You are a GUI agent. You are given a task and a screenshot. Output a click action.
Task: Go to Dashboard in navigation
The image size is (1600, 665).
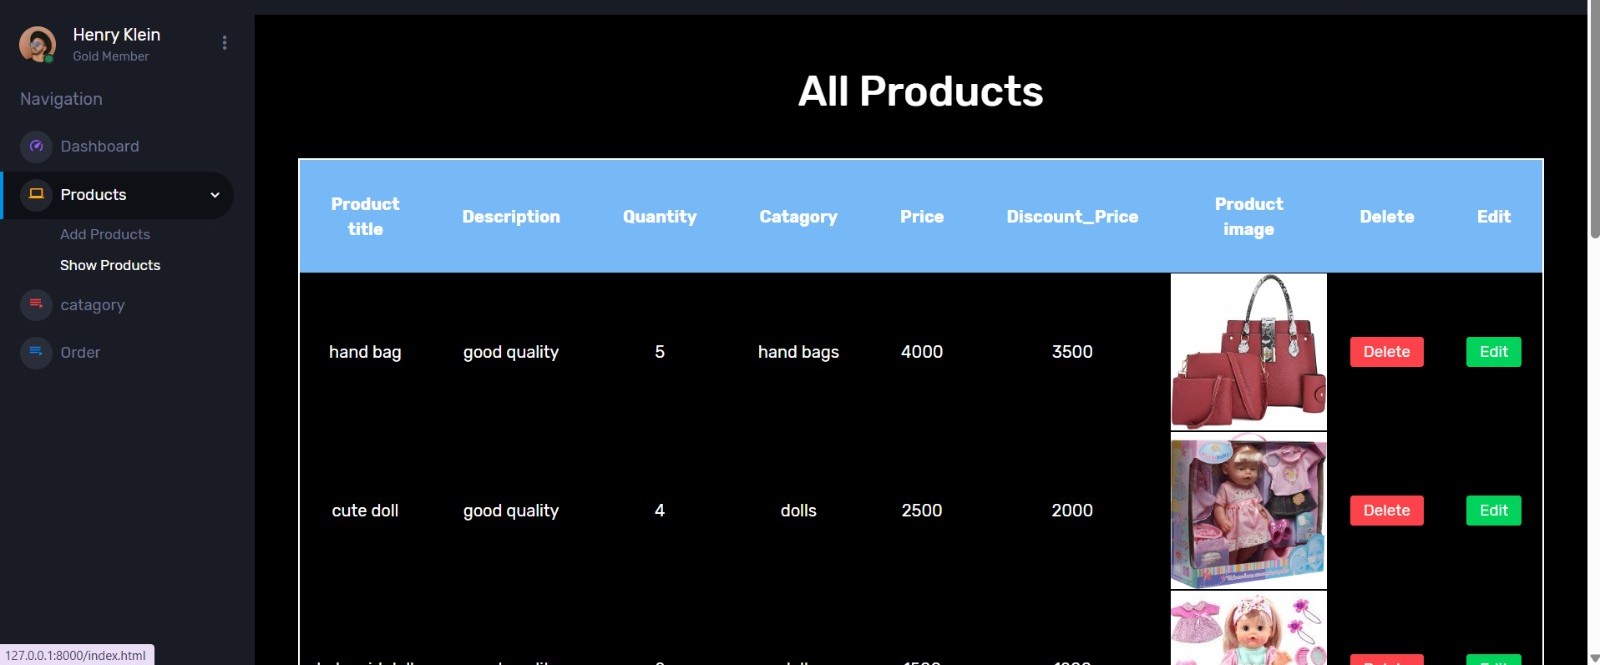point(100,146)
